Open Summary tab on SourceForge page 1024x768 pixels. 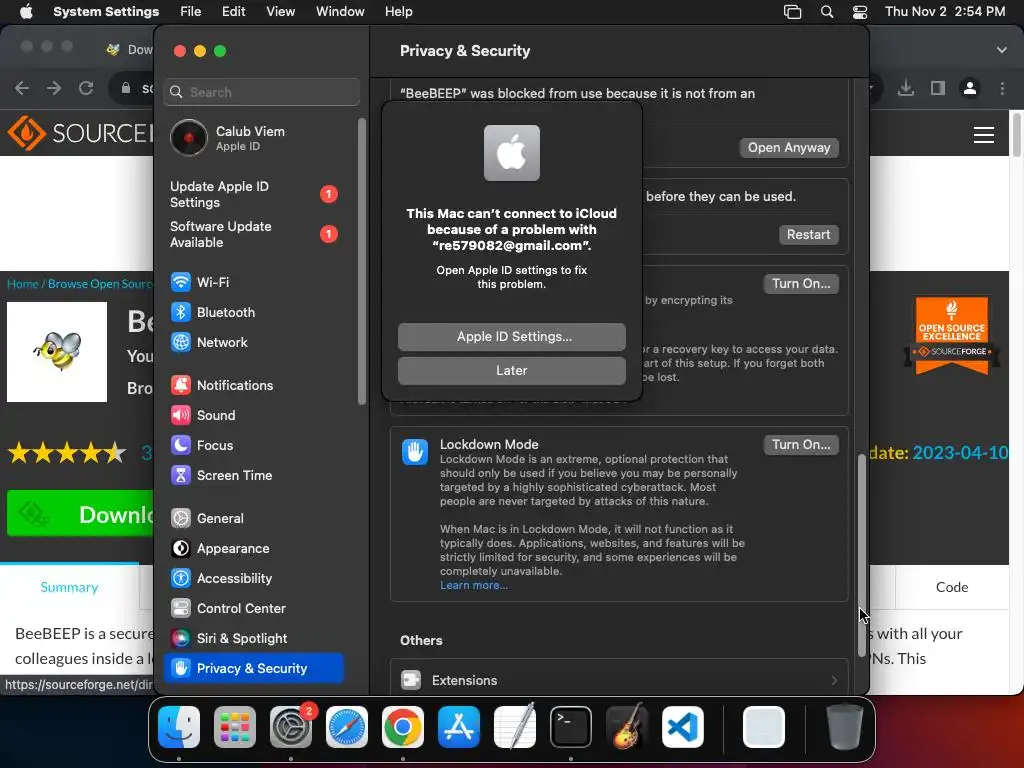(x=69, y=587)
